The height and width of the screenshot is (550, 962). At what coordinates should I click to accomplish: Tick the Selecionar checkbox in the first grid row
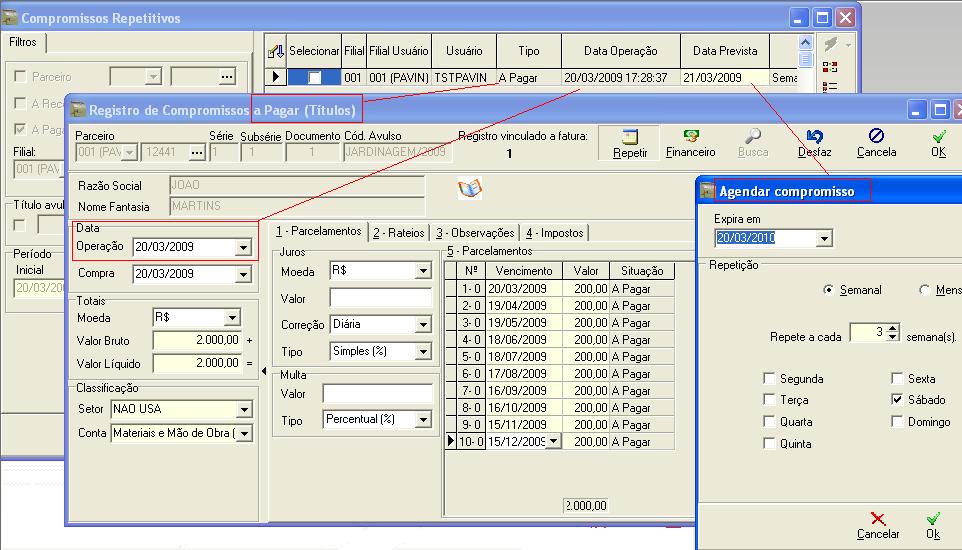315,77
